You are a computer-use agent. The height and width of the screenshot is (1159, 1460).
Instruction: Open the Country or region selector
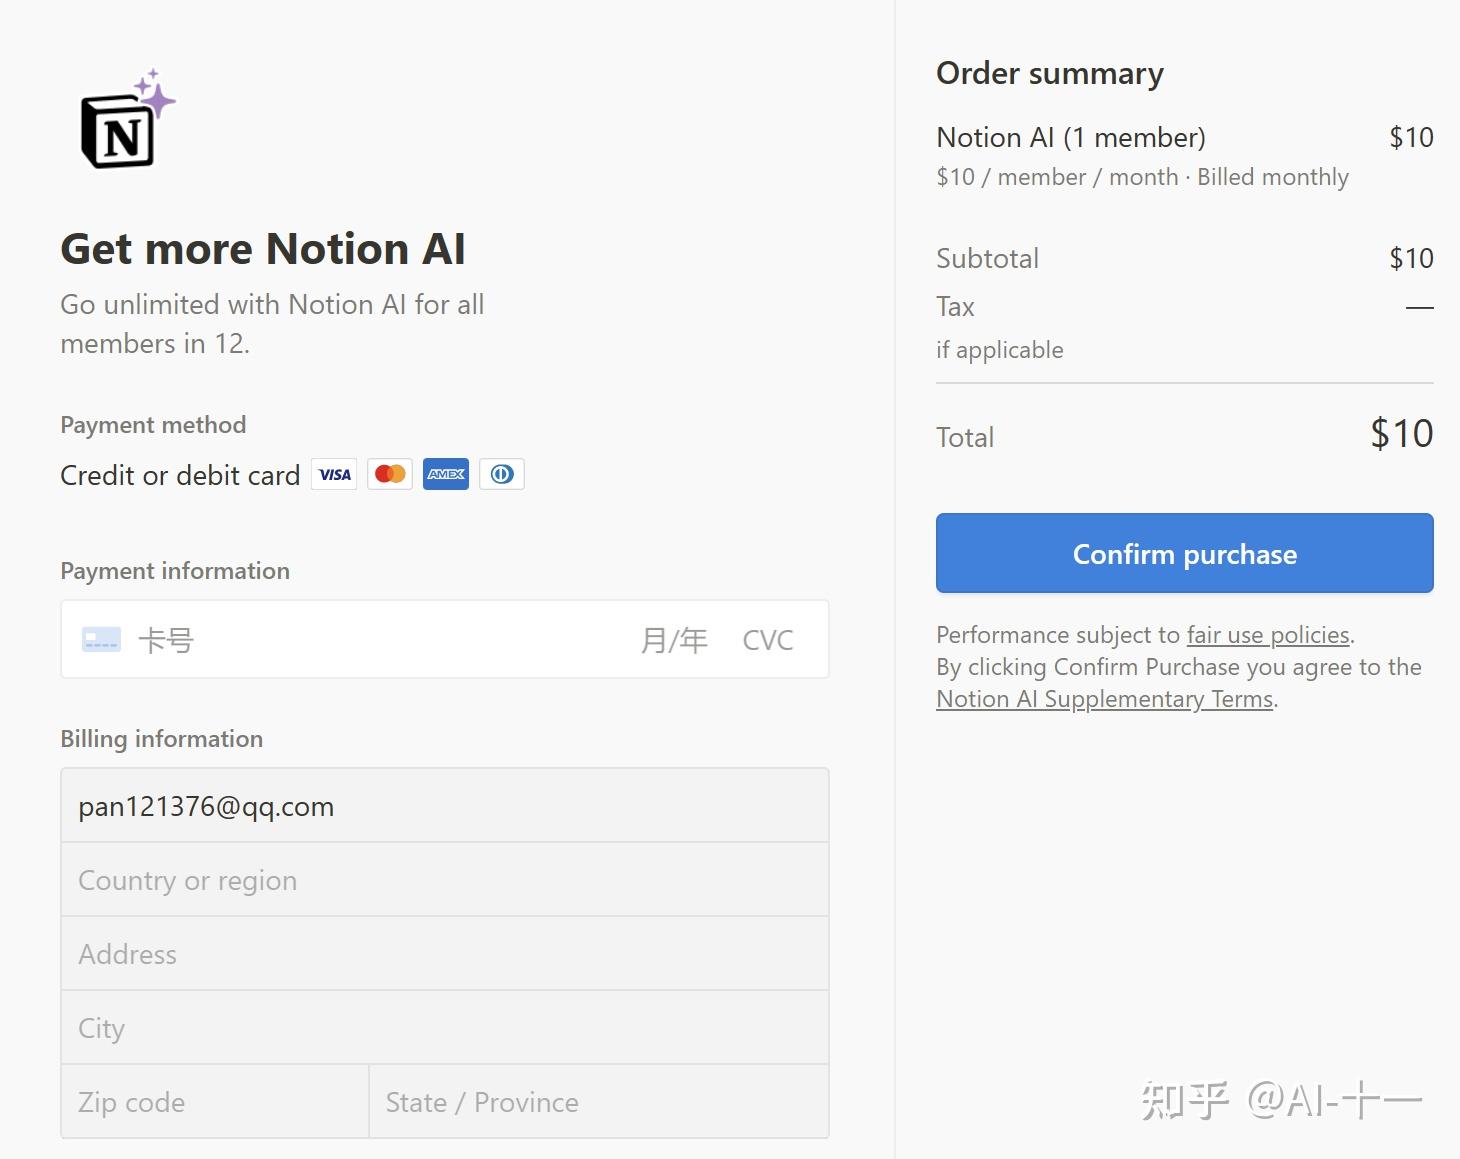(x=445, y=880)
